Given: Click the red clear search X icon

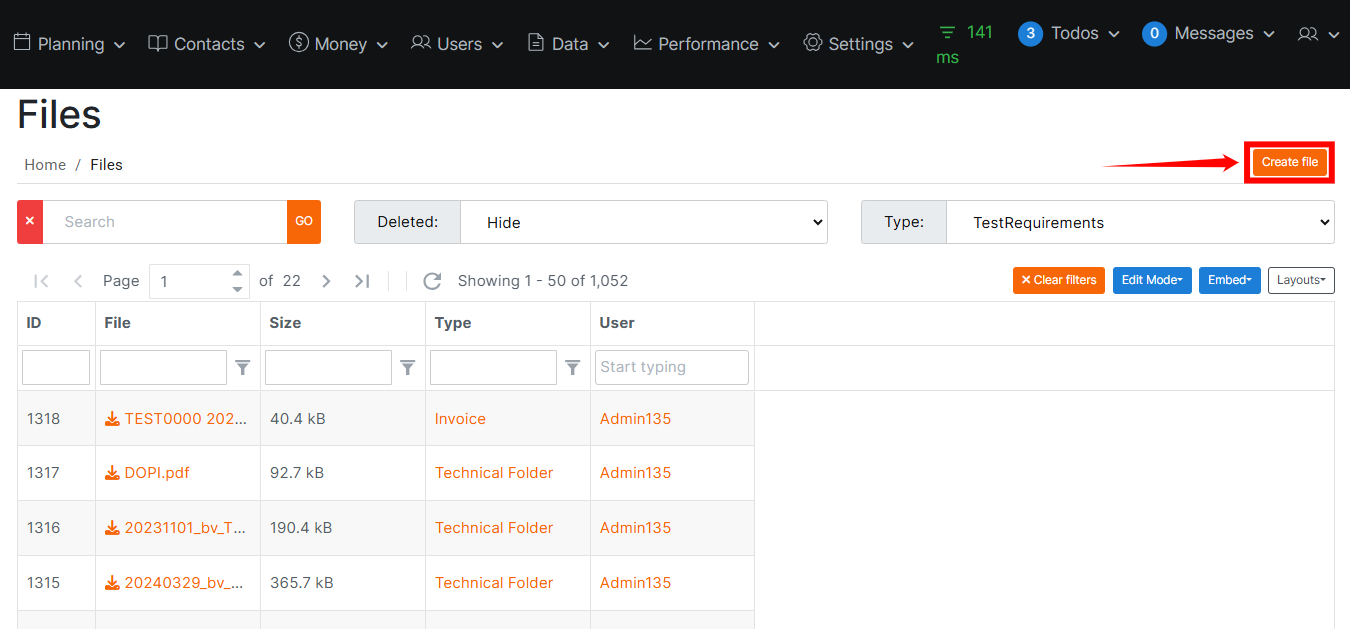Looking at the screenshot, I should pos(30,222).
